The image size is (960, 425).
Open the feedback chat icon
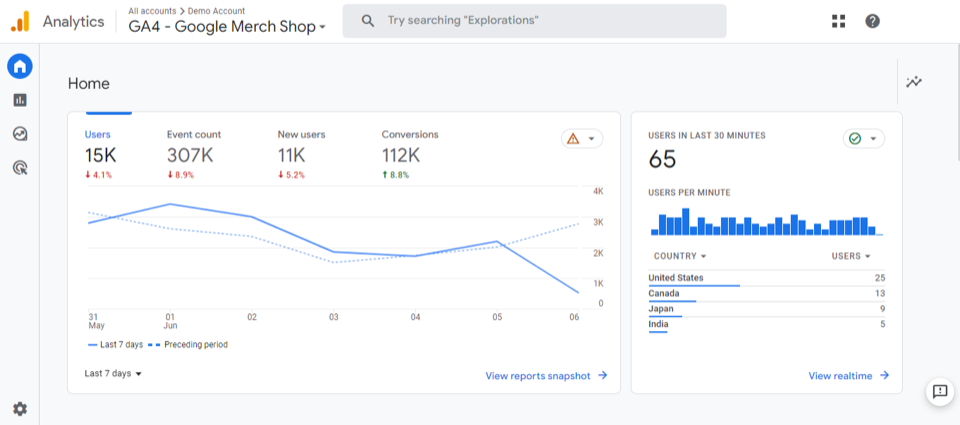939,391
